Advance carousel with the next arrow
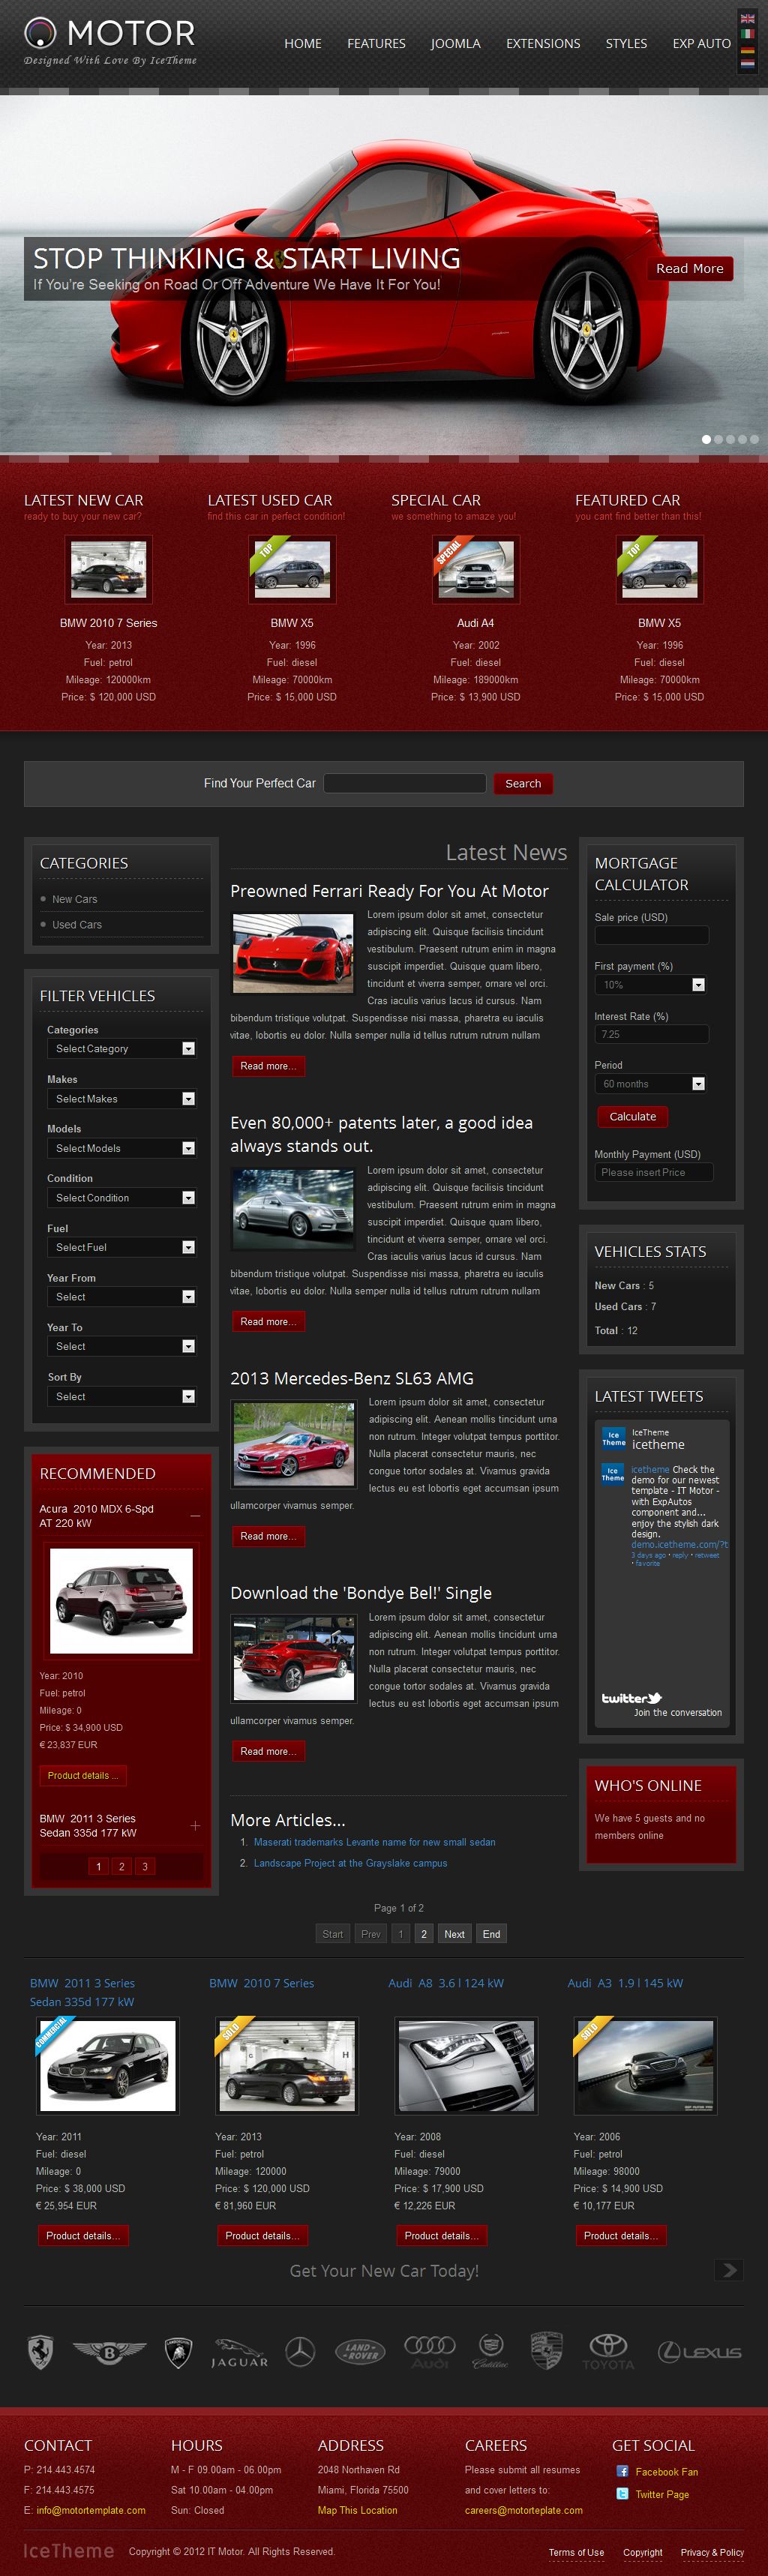The height and width of the screenshot is (2576, 768). click(729, 2270)
